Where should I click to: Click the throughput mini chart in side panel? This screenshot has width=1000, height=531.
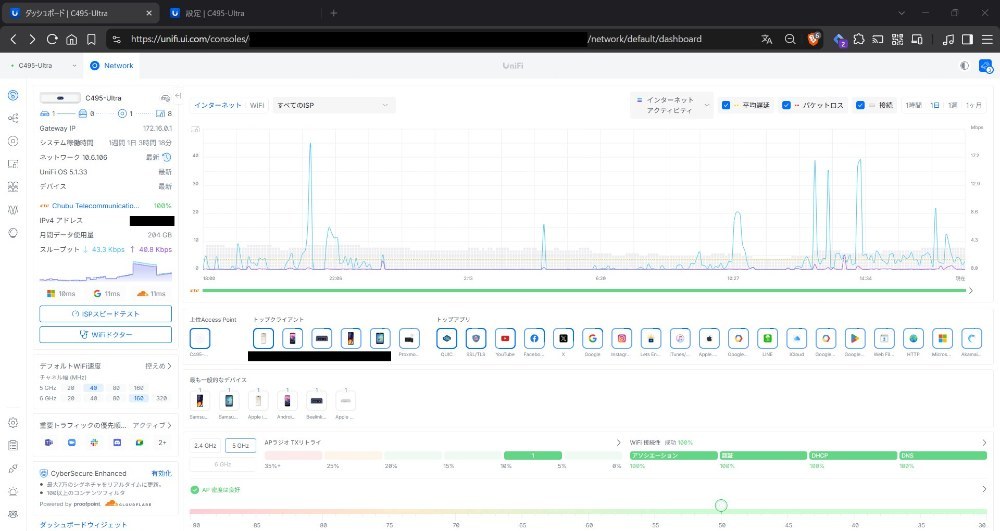105,271
